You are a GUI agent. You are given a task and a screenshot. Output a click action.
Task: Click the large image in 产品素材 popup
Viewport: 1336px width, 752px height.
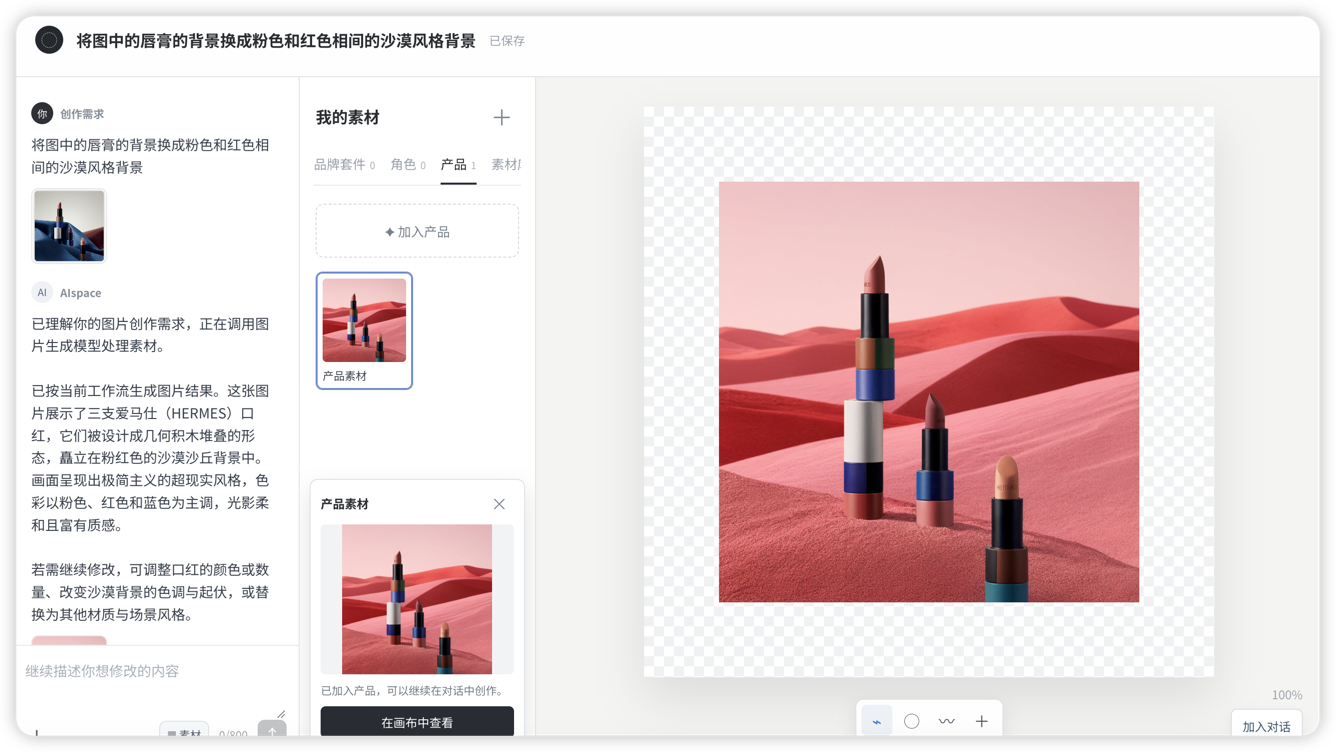tap(417, 599)
